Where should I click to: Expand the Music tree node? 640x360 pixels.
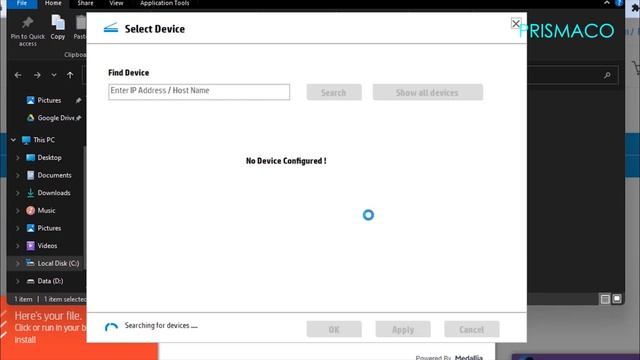point(18,211)
